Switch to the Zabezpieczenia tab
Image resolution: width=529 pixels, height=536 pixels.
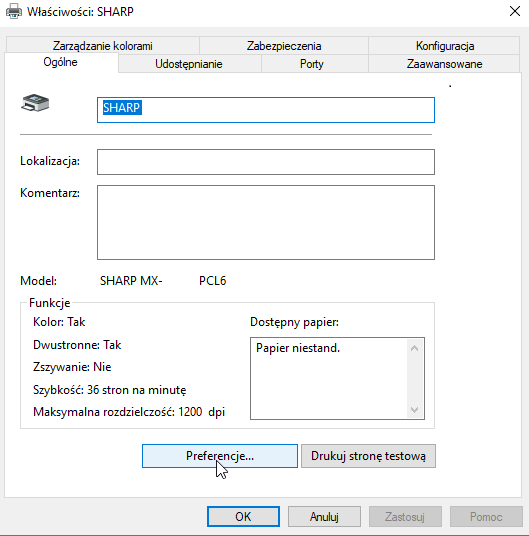284,45
